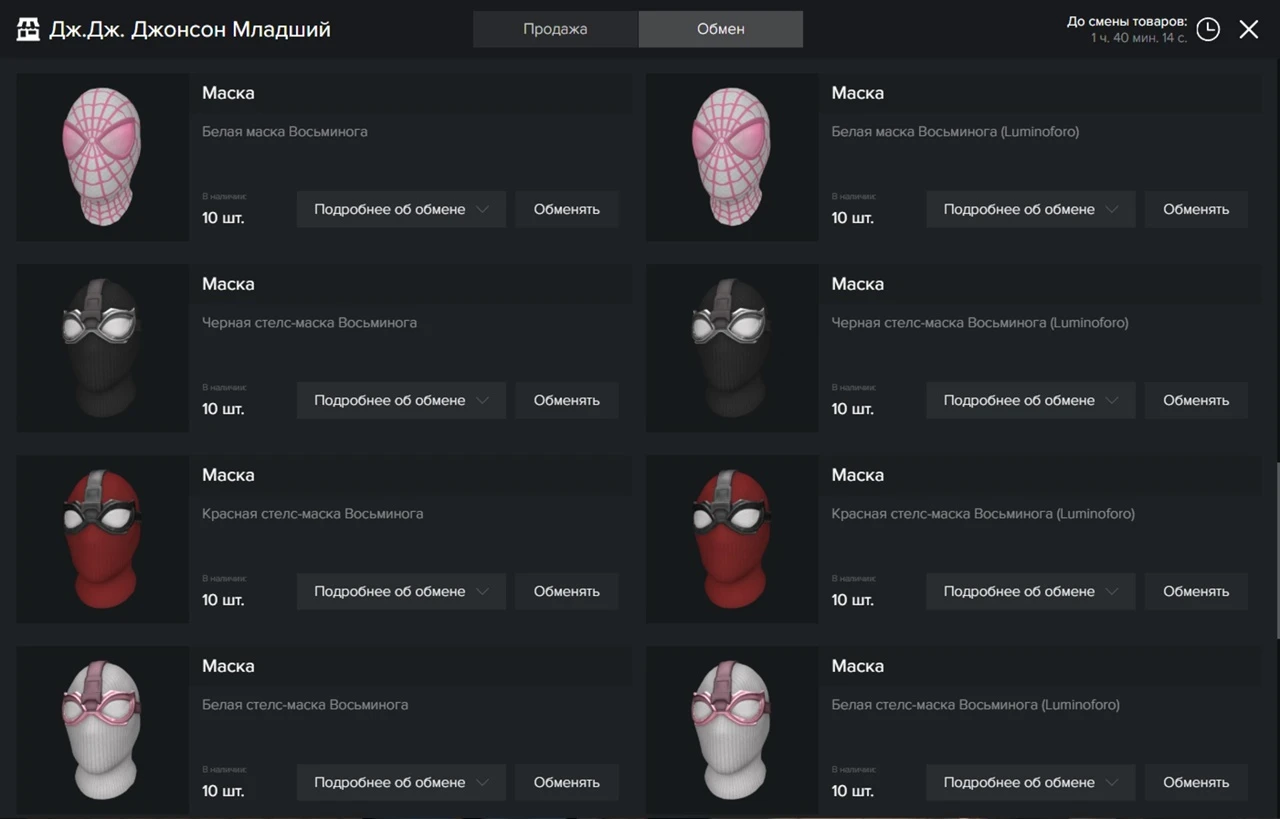The width and height of the screenshot is (1280, 819).
Task: Select the Белая стелс-маска Восьминога thumbnail
Action: [103, 729]
